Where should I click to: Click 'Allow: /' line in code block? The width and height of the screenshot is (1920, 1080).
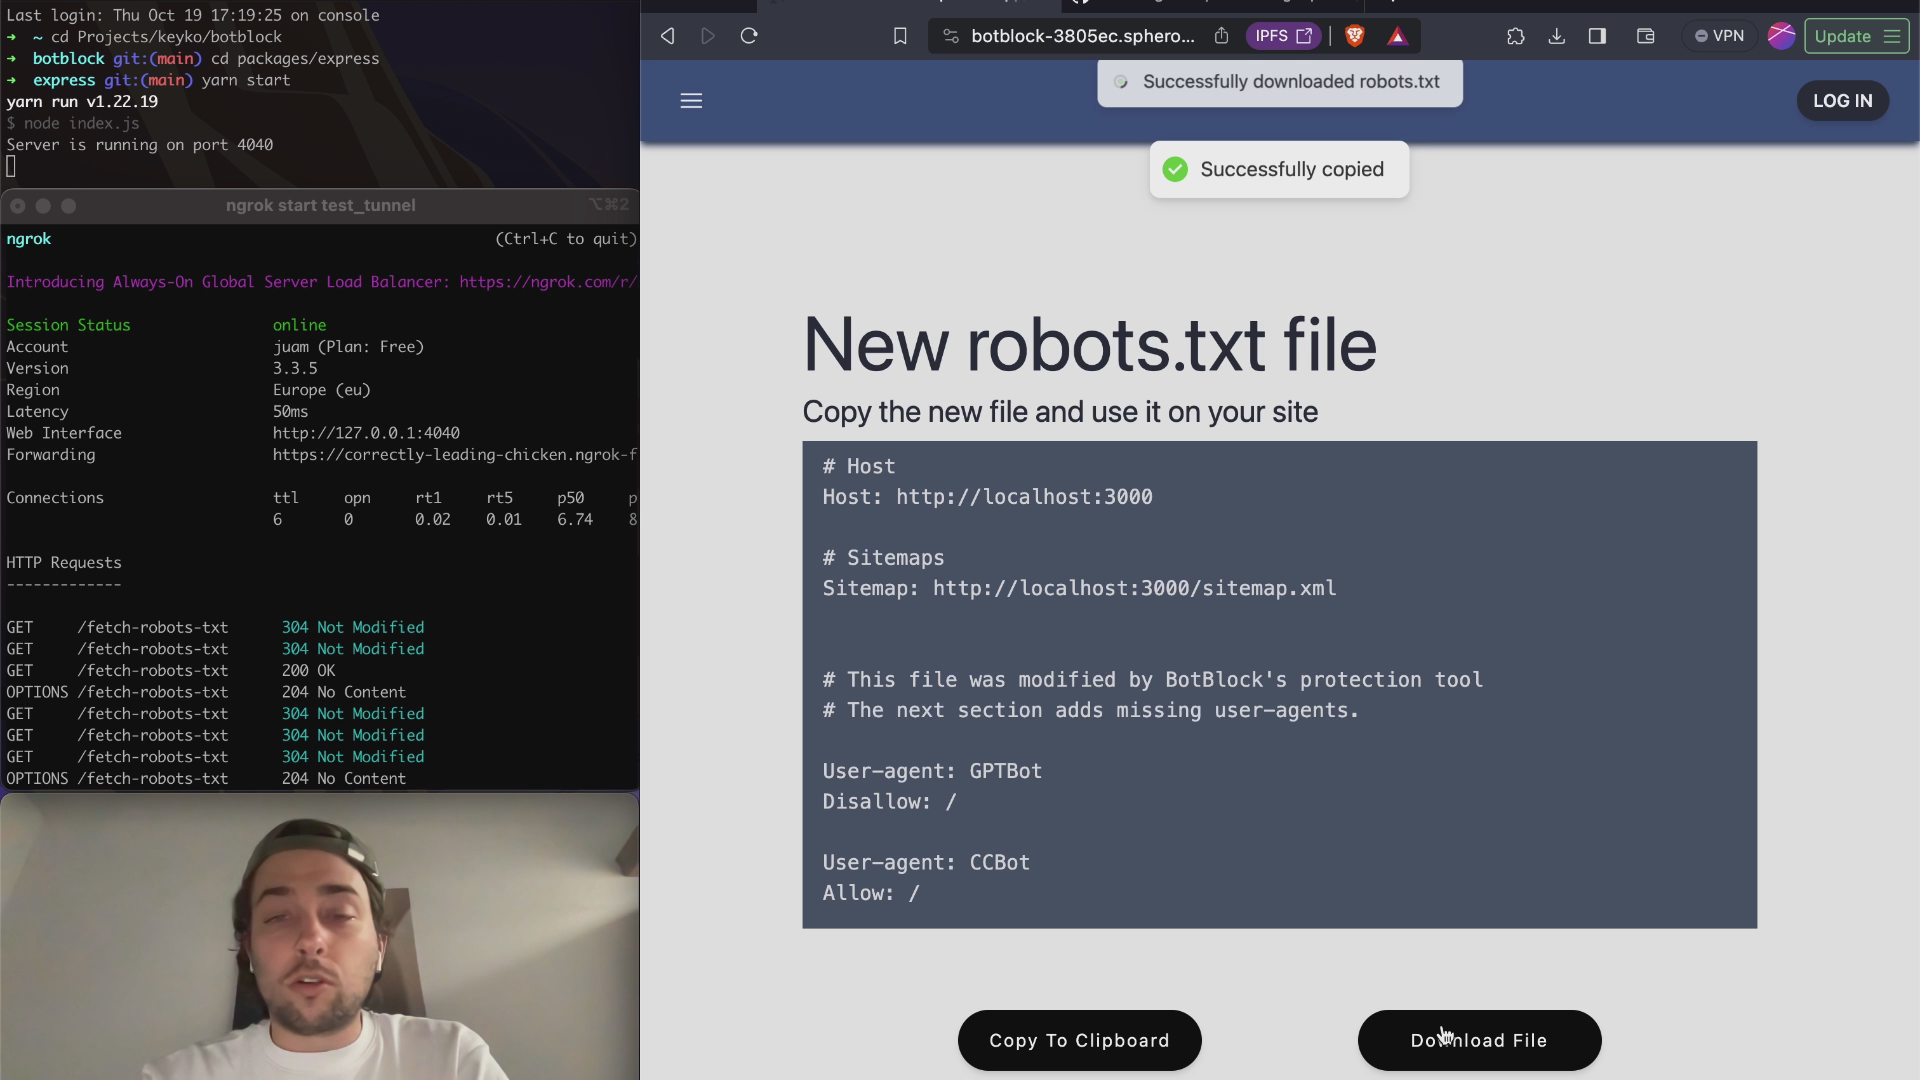click(x=871, y=893)
